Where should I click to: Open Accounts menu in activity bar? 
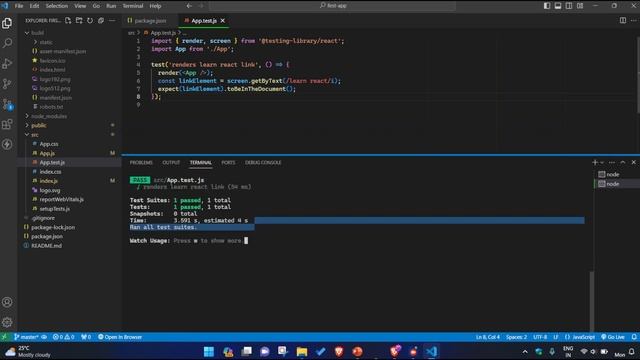(7, 302)
